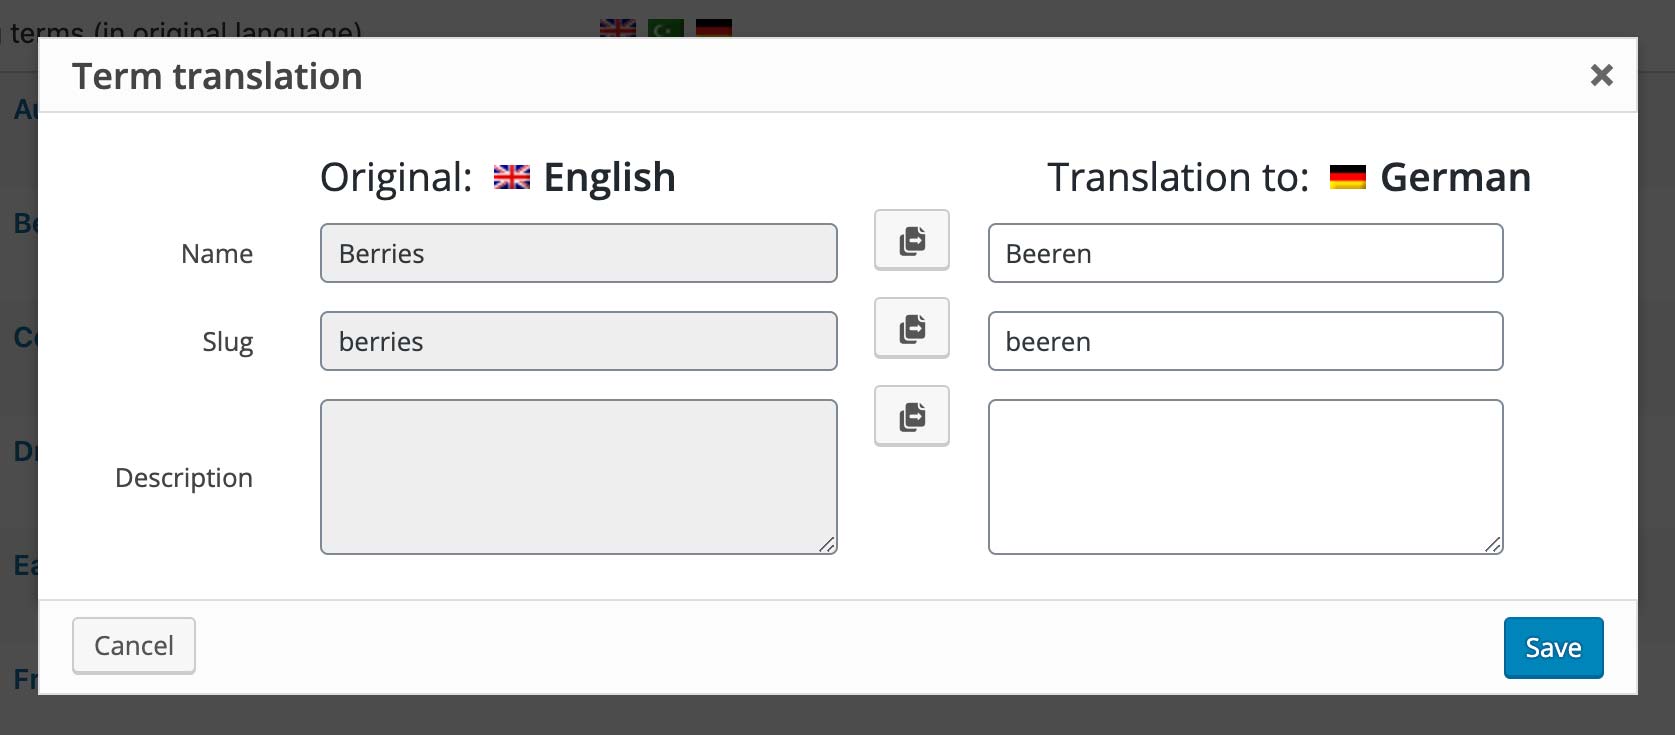Click the 'Translation to:' heading text
Screen dimensions: 1675x735
point(1178,178)
